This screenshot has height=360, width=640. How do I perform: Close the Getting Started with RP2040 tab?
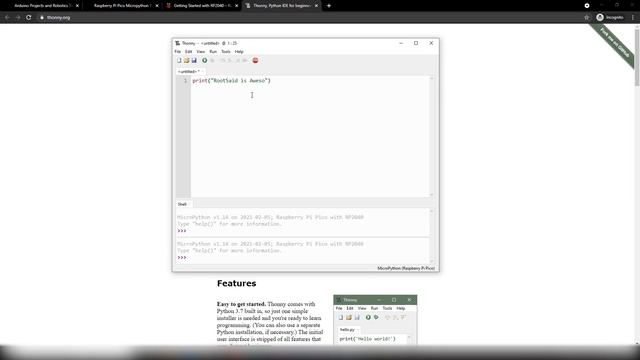[237, 6]
